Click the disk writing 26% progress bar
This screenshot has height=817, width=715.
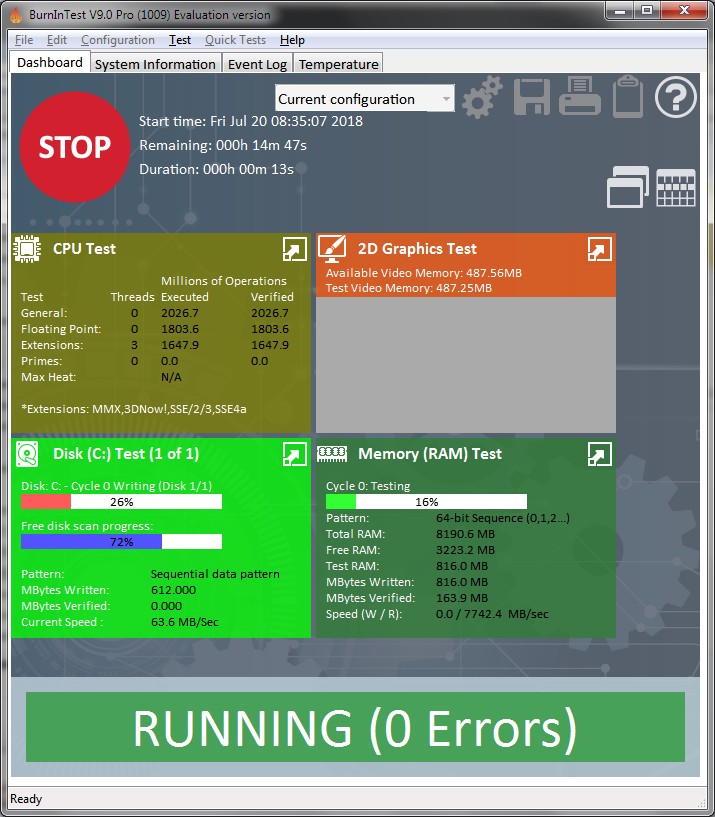[x=121, y=502]
